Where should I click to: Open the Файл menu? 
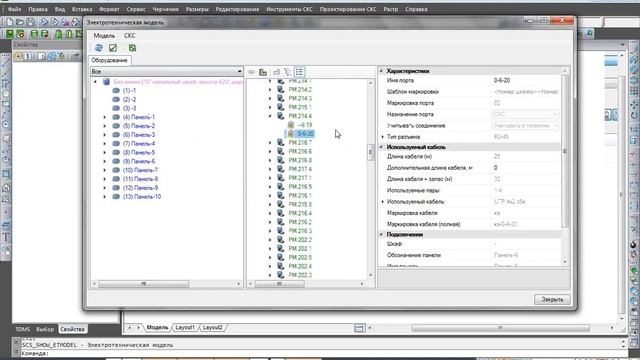pos(14,9)
